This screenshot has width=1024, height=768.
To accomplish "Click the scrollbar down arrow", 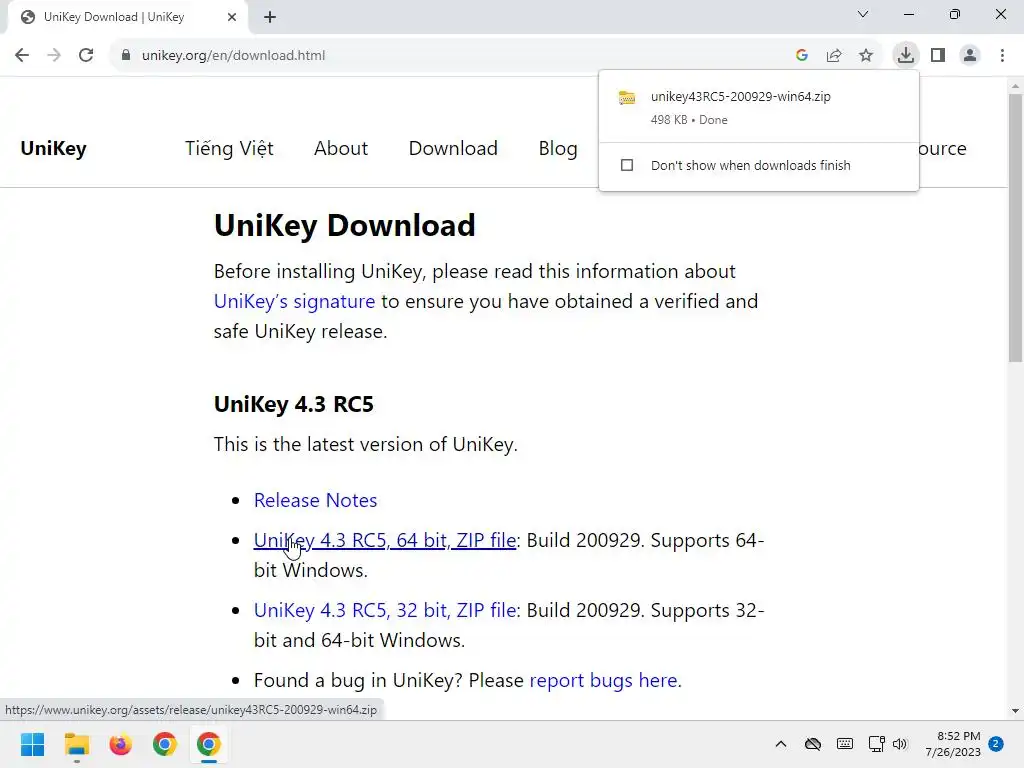I will click(x=1015, y=711).
